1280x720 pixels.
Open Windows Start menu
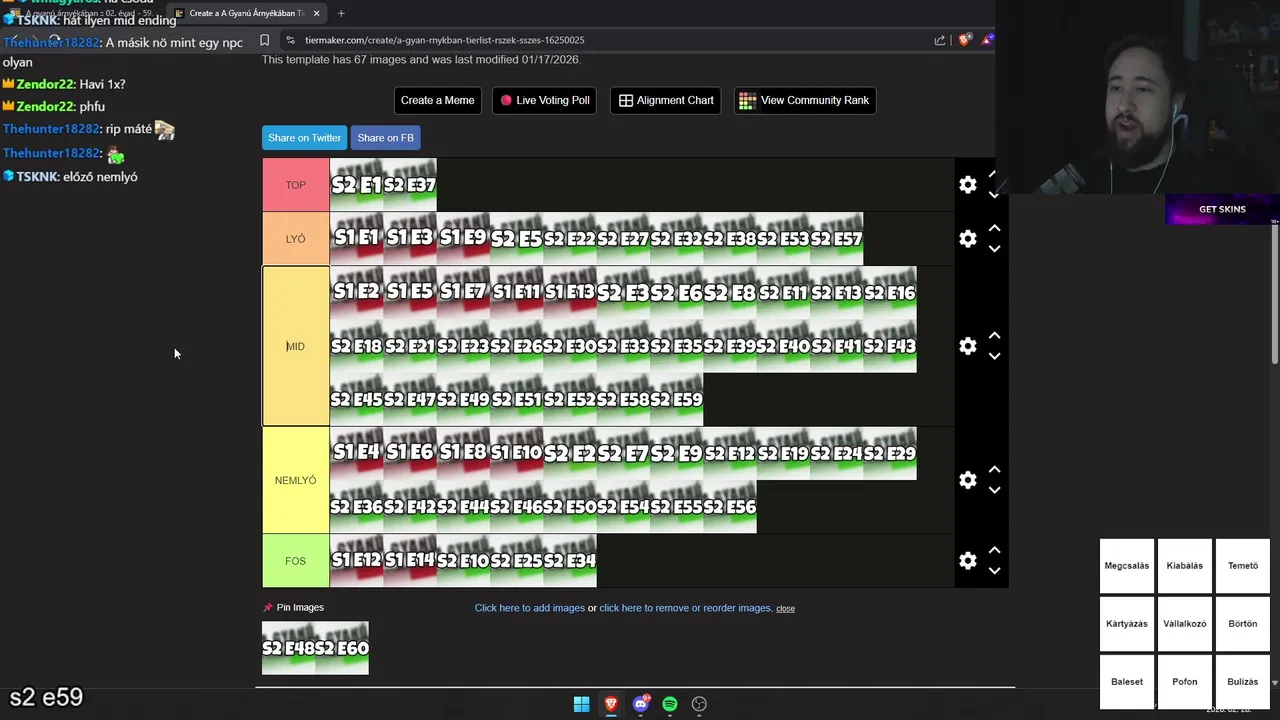click(x=581, y=704)
